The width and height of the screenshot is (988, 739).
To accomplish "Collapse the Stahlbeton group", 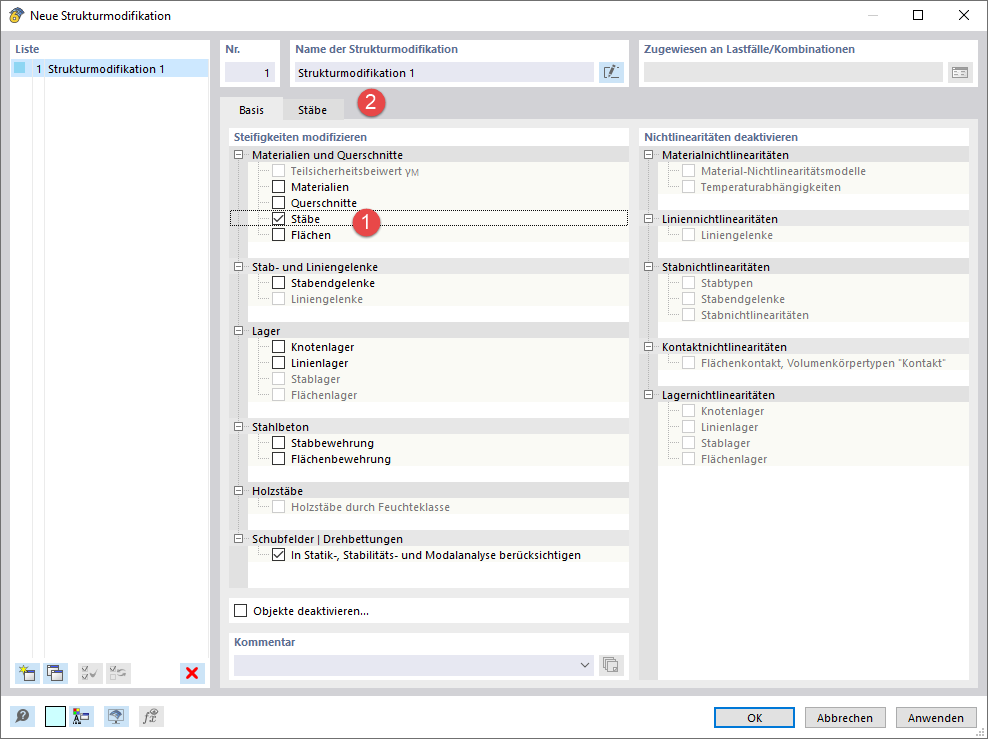I will [239, 427].
